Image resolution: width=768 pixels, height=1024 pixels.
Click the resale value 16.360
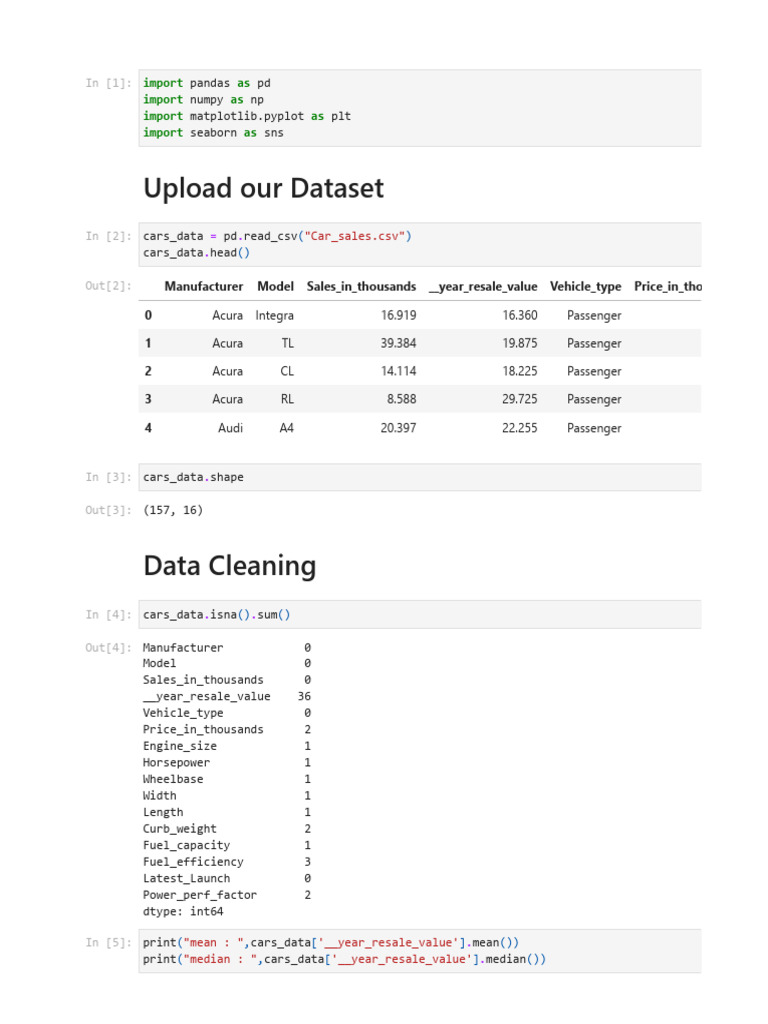coord(520,315)
